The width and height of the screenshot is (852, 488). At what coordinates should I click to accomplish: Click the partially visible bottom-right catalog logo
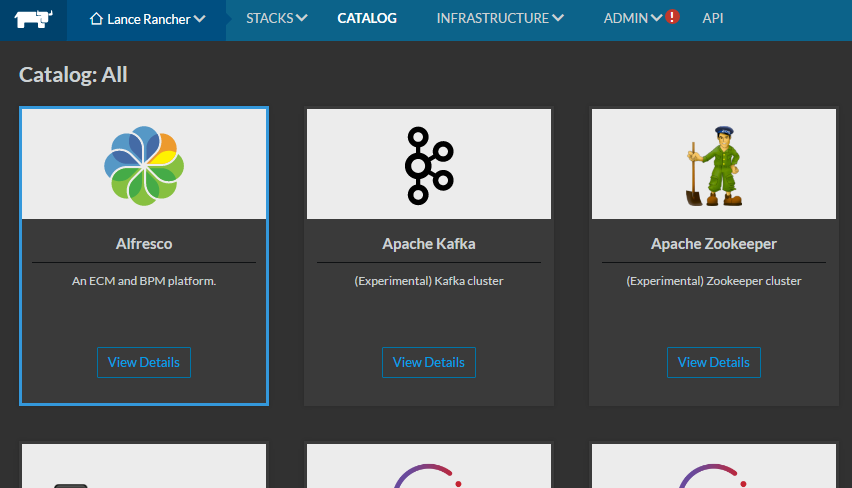coord(713,473)
